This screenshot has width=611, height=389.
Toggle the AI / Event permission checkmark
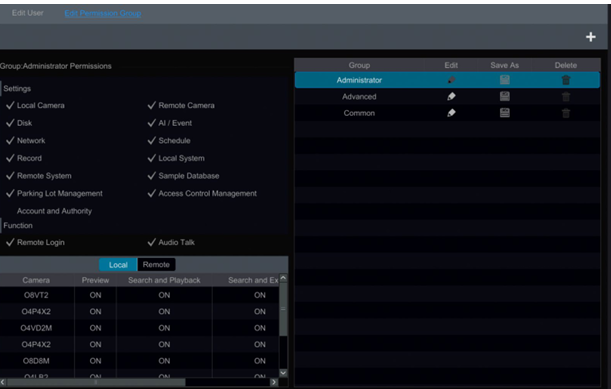pyautogui.click(x=152, y=123)
